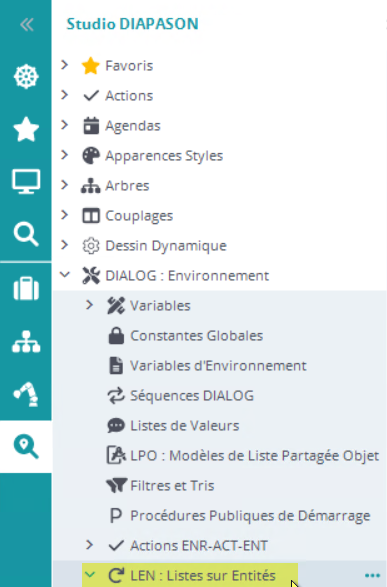The width and height of the screenshot is (387, 587).
Task: Collapse DIALOG : Environnement node
Action: (x=65, y=275)
